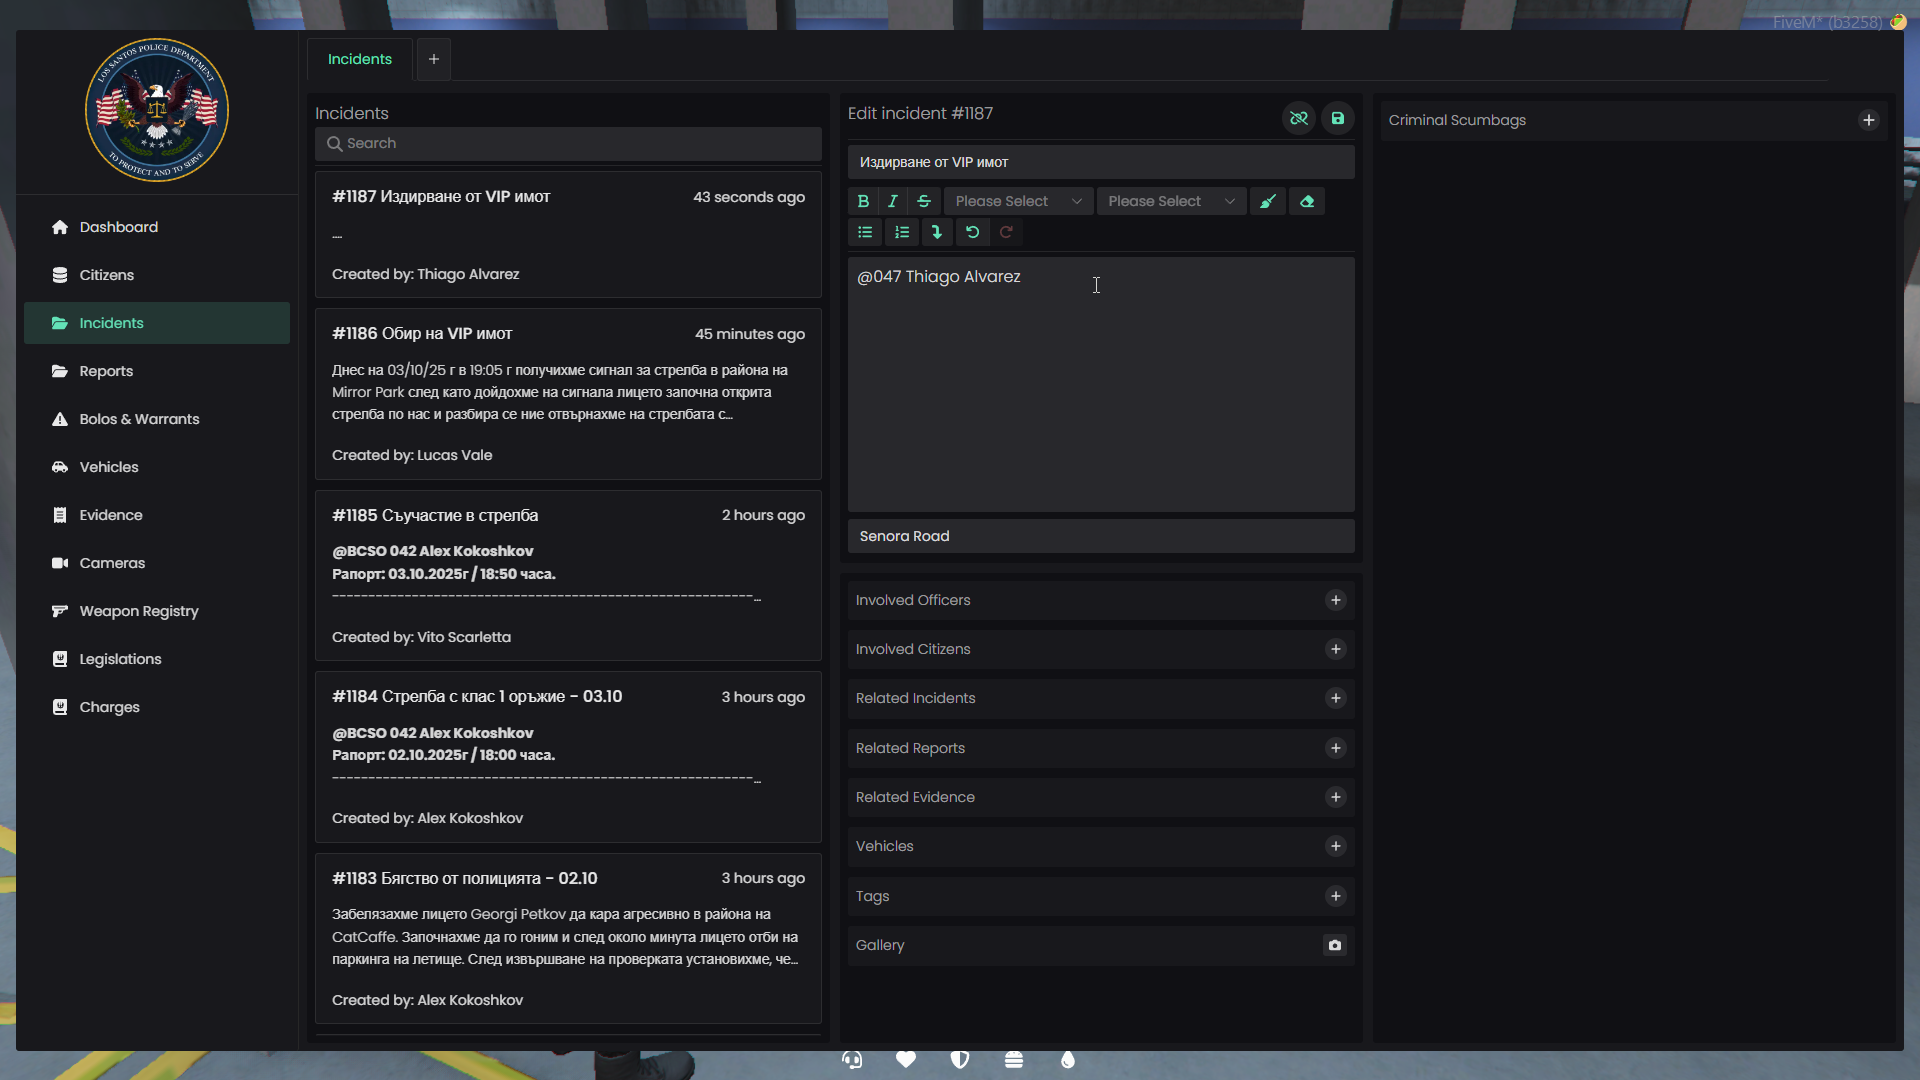Open the Charges page
This screenshot has width=1920, height=1080.
157,707
